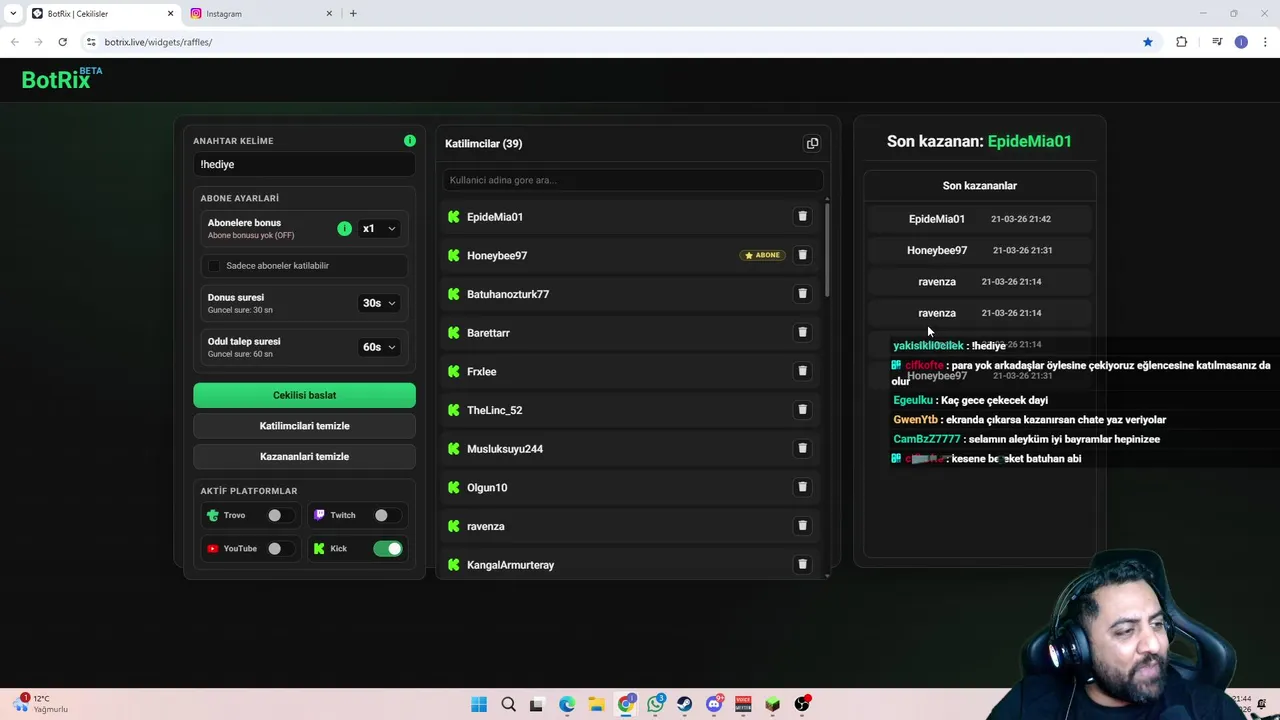The height and width of the screenshot is (720, 1280).
Task: Select participant Batuhanozturk77 row
Action: pos(630,294)
